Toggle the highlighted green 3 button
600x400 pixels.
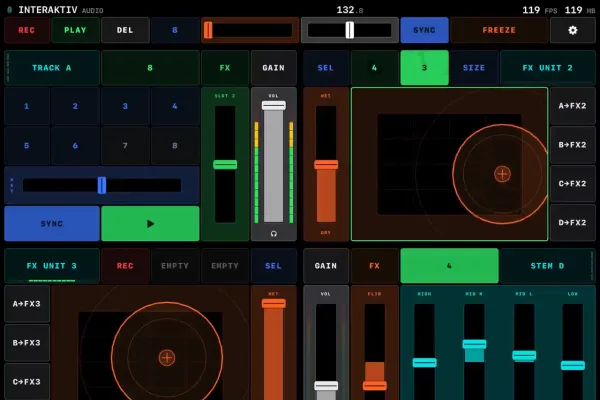pyautogui.click(x=424, y=68)
